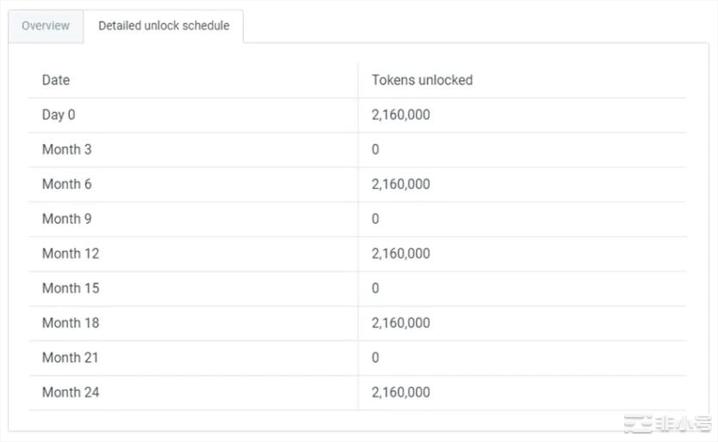
Task: Click the Month 21 date cell
Action: click(70, 357)
